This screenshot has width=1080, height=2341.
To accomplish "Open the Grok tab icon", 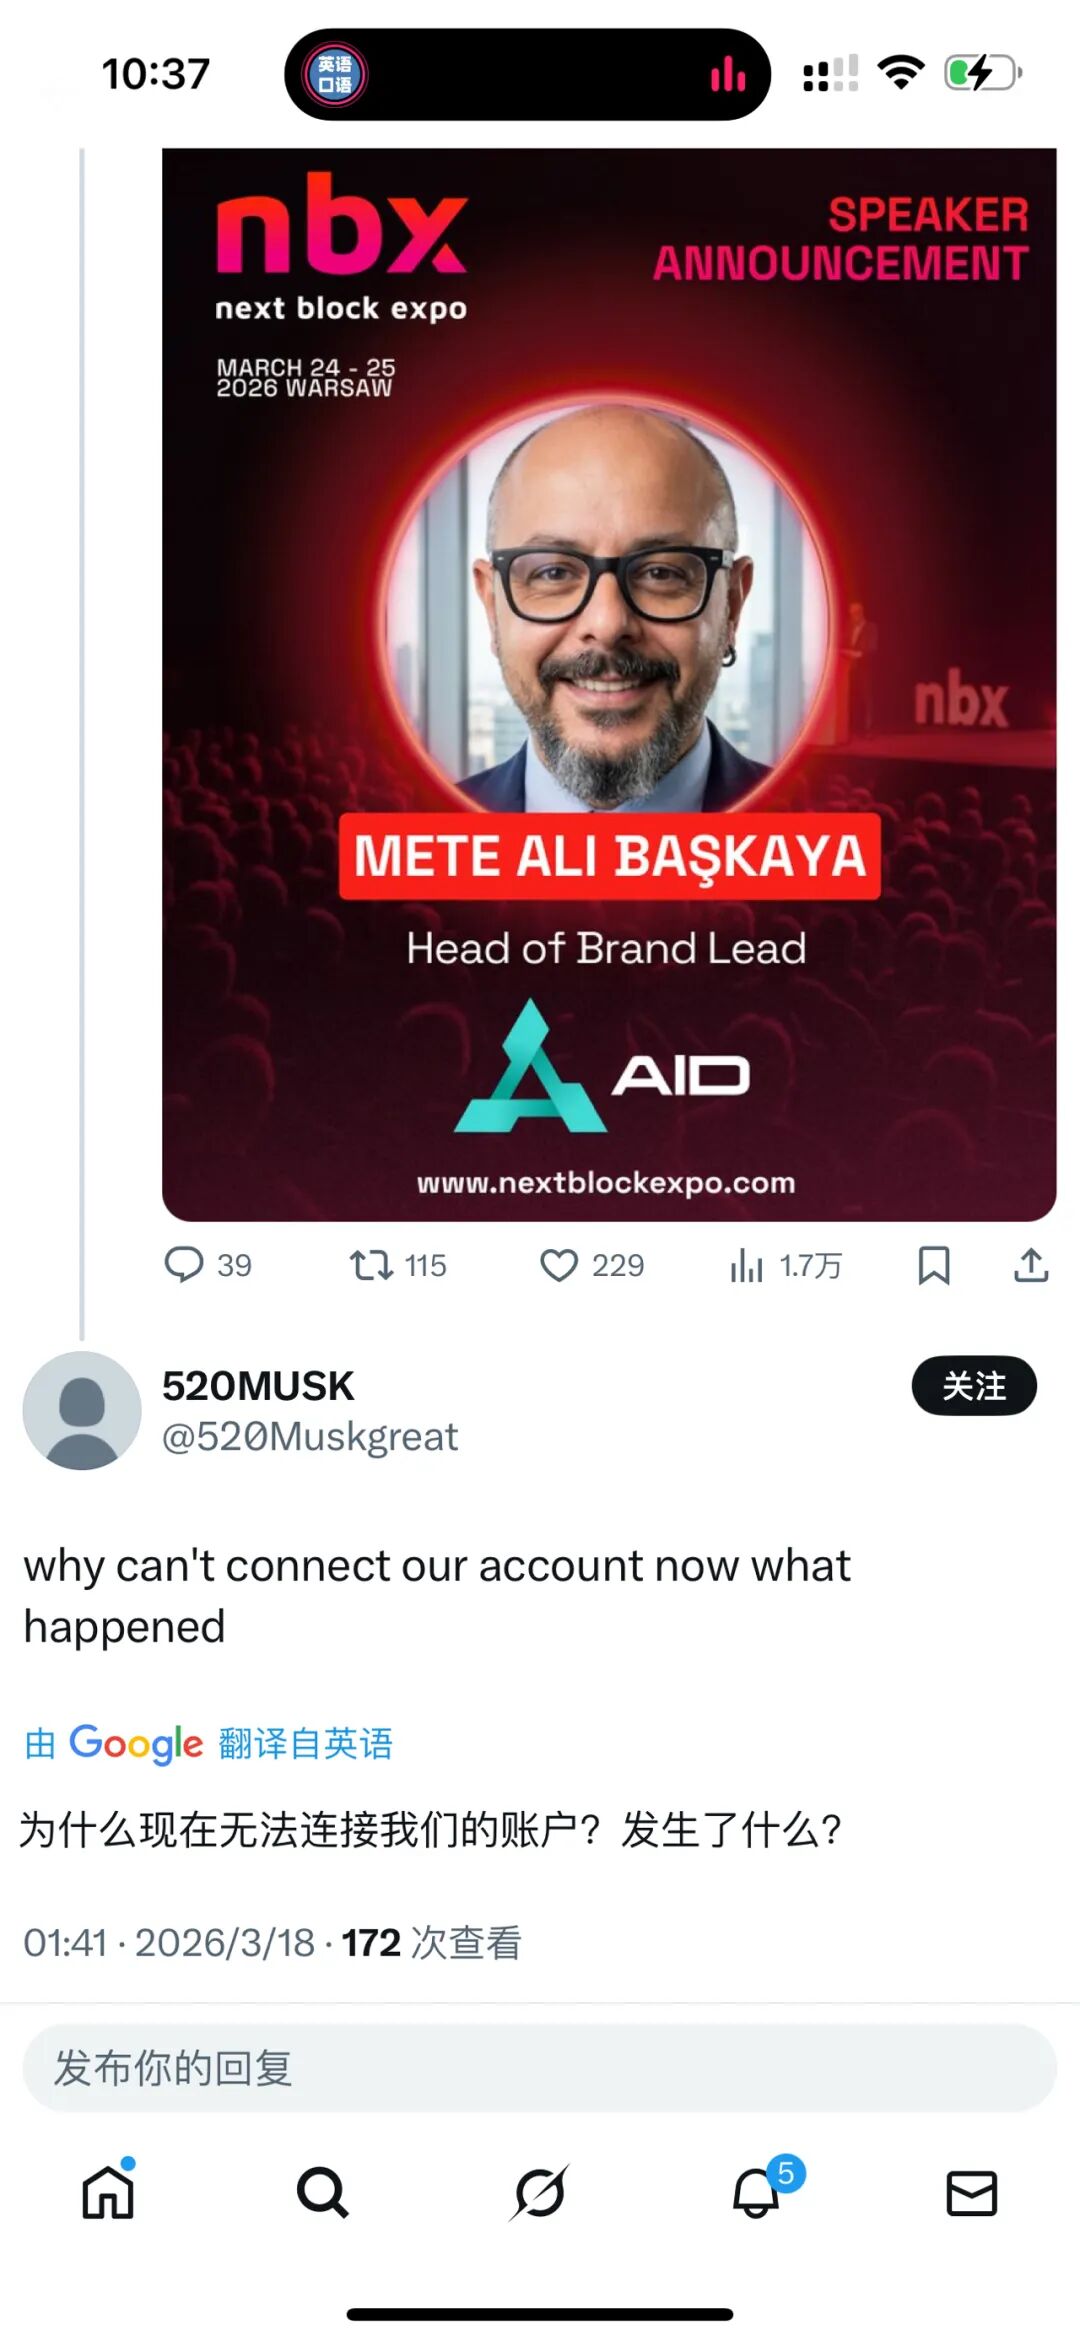I will click(x=540, y=2194).
